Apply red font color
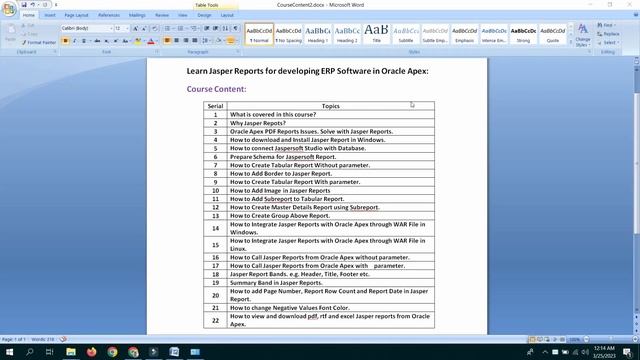640x360 pixels. [151, 41]
